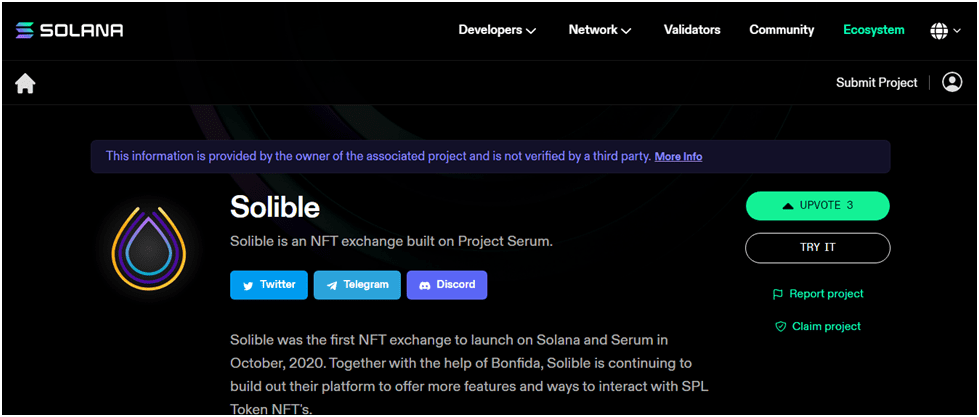Join Solible's Discord server
The height and width of the screenshot is (417, 979).
pyautogui.click(x=447, y=285)
